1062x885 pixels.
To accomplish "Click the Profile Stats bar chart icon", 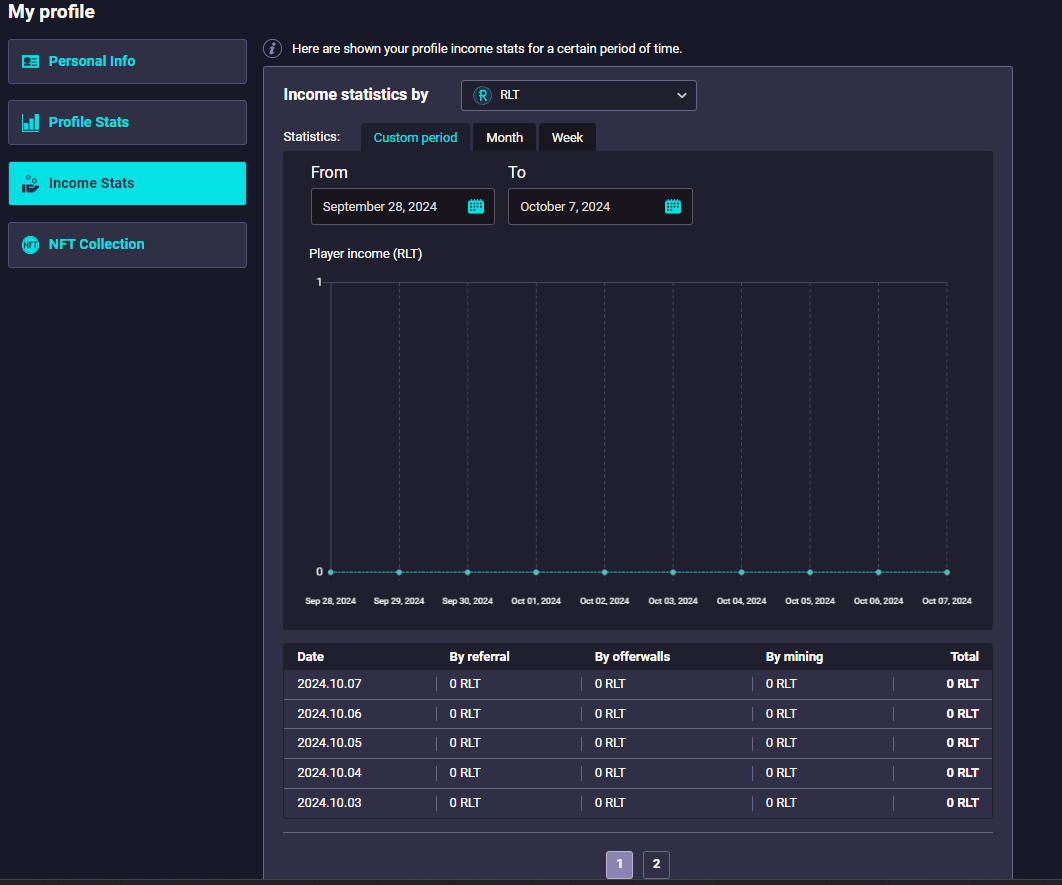I will click(x=30, y=122).
